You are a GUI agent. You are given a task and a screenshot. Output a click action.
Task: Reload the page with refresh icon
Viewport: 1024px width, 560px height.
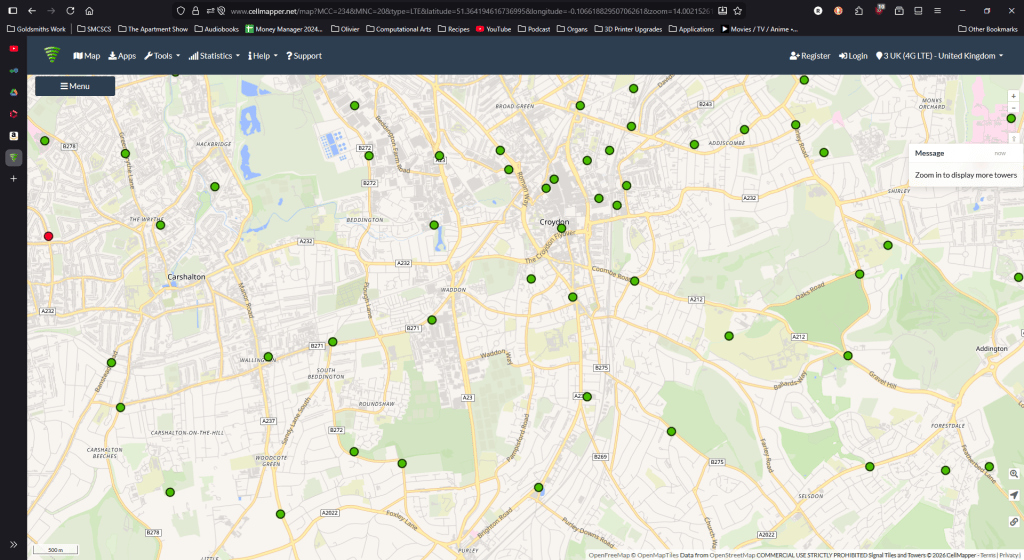(x=71, y=11)
